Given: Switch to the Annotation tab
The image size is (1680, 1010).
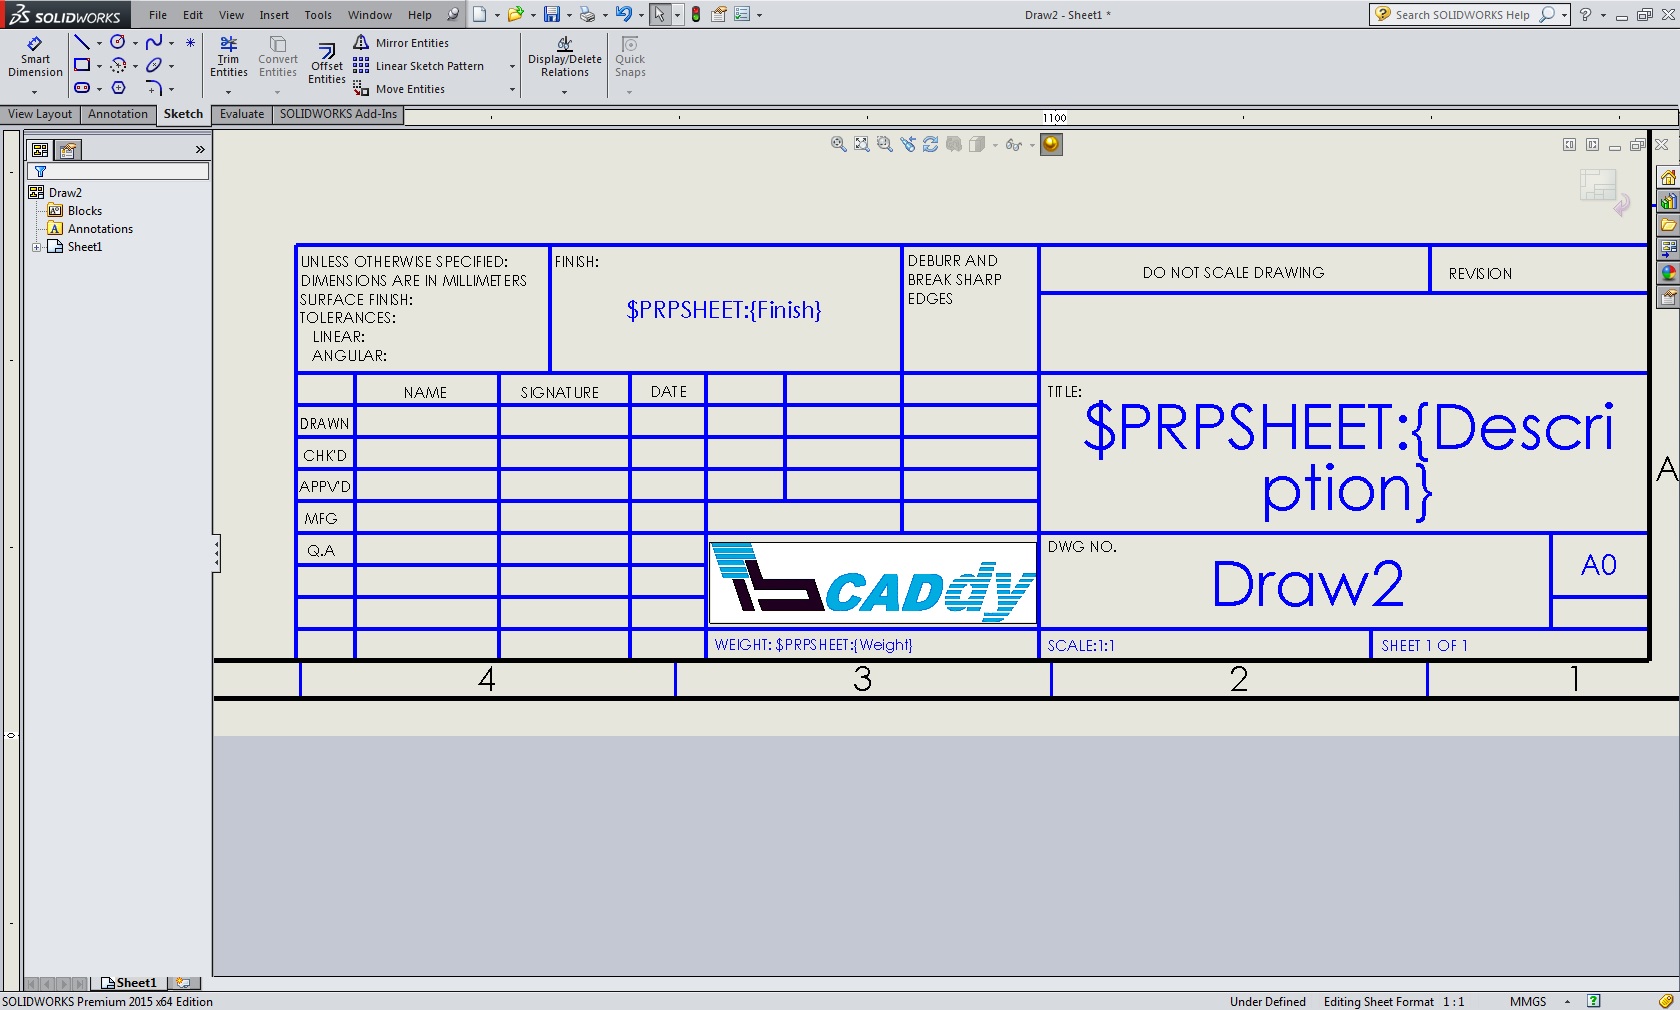Looking at the screenshot, I should pyautogui.click(x=118, y=114).
